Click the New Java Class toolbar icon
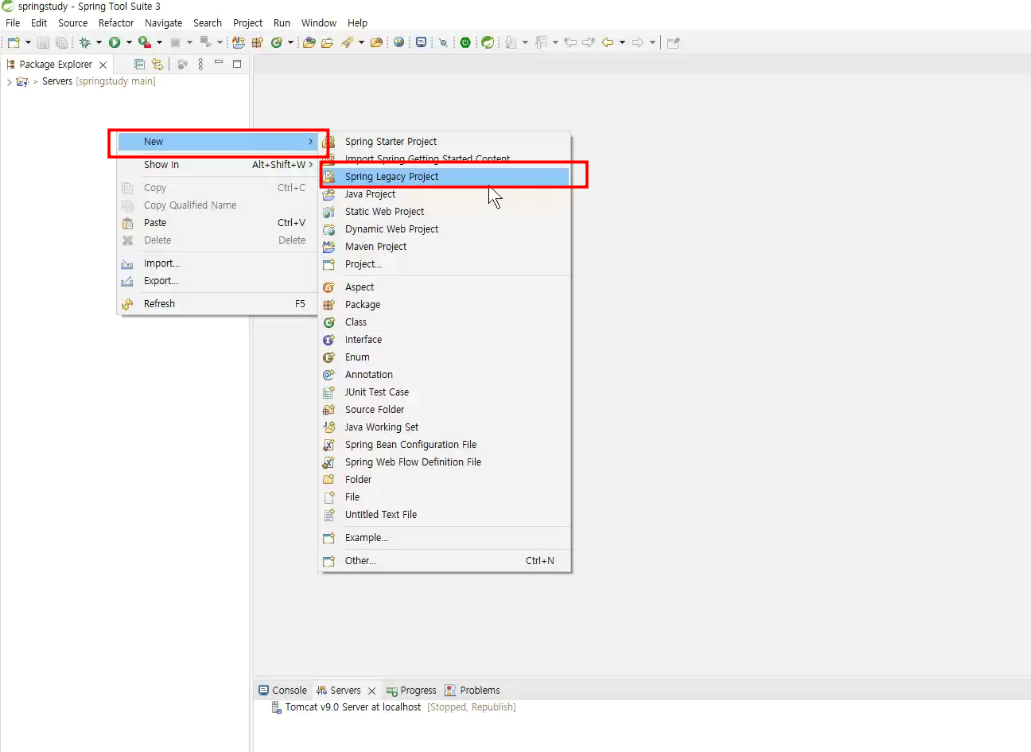The image size is (1031, 752). [276, 43]
